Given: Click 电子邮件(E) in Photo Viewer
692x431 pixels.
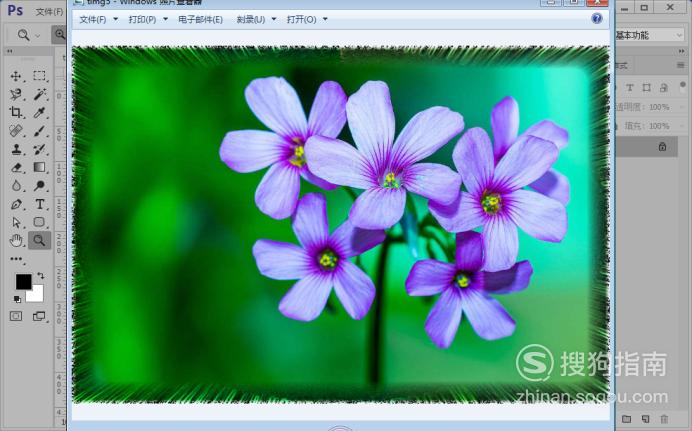Looking at the screenshot, I should (x=200, y=19).
